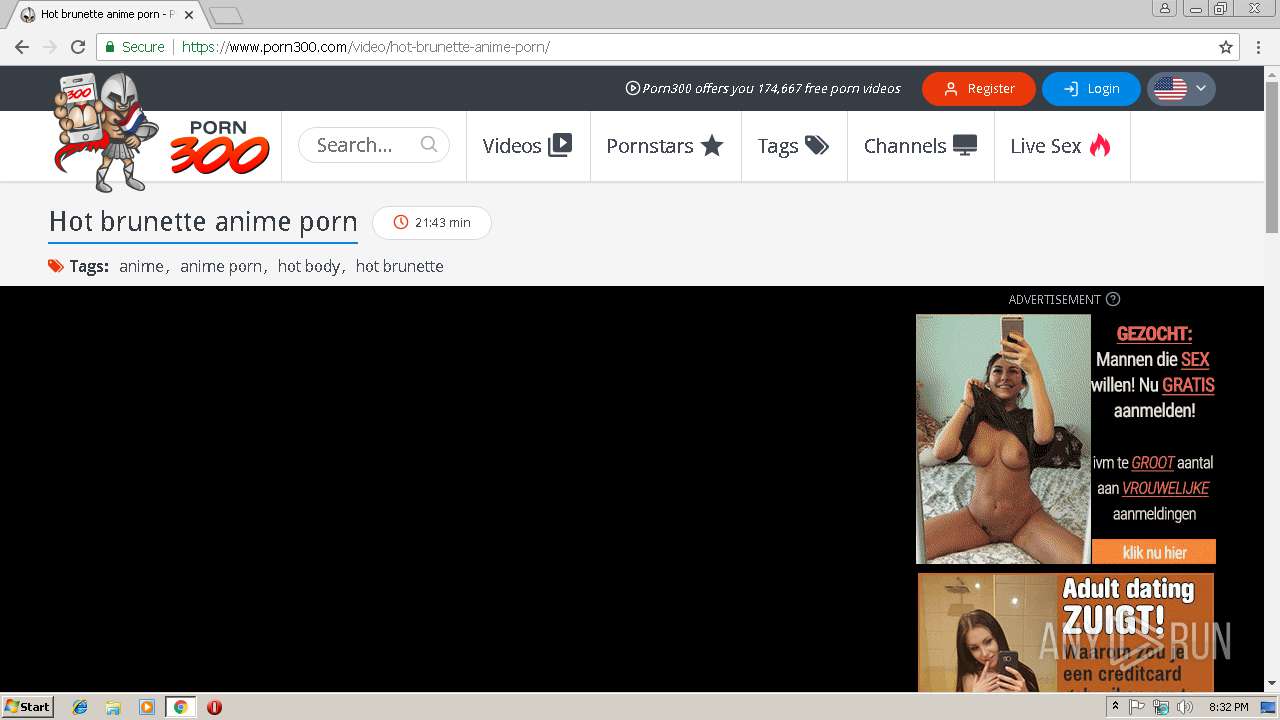This screenshot has width=1280, height=720.
Task: Click the orange 'klik nu hier' ad button
Action: tap(1154, 552)
